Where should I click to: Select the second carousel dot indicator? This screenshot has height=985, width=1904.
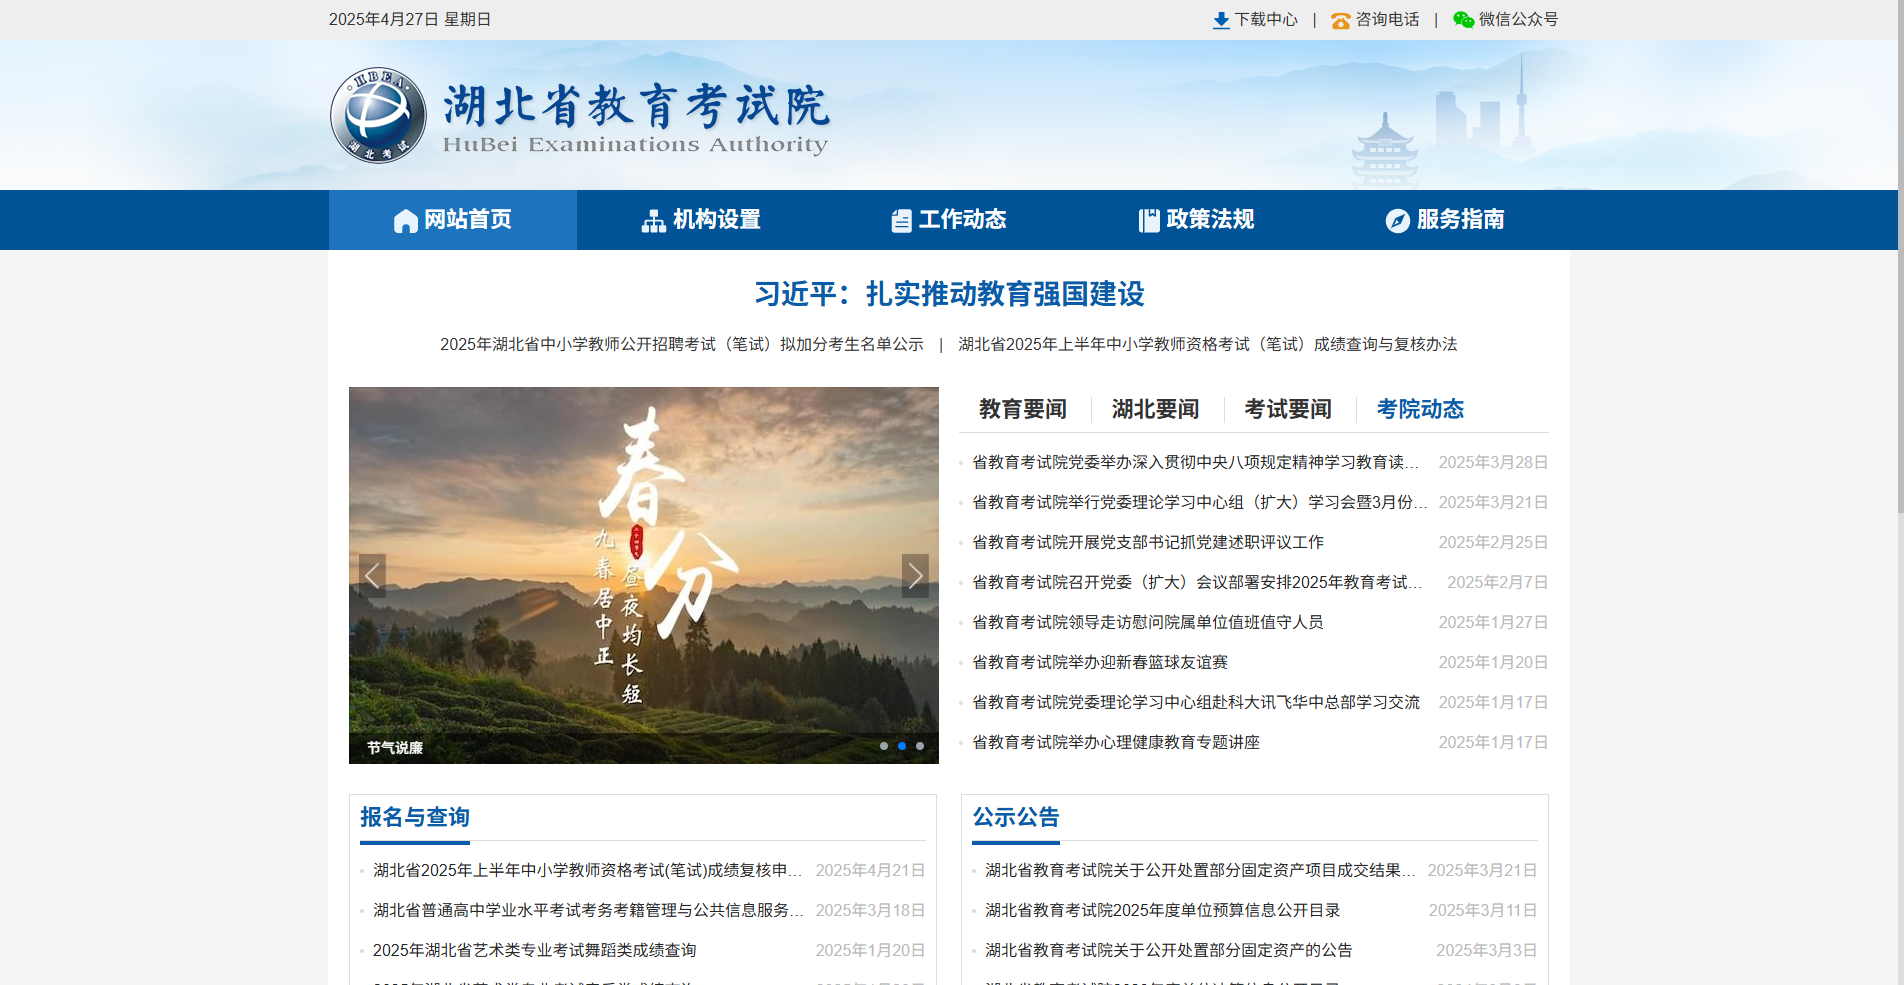pyautogui.click(x=902, y=745)
